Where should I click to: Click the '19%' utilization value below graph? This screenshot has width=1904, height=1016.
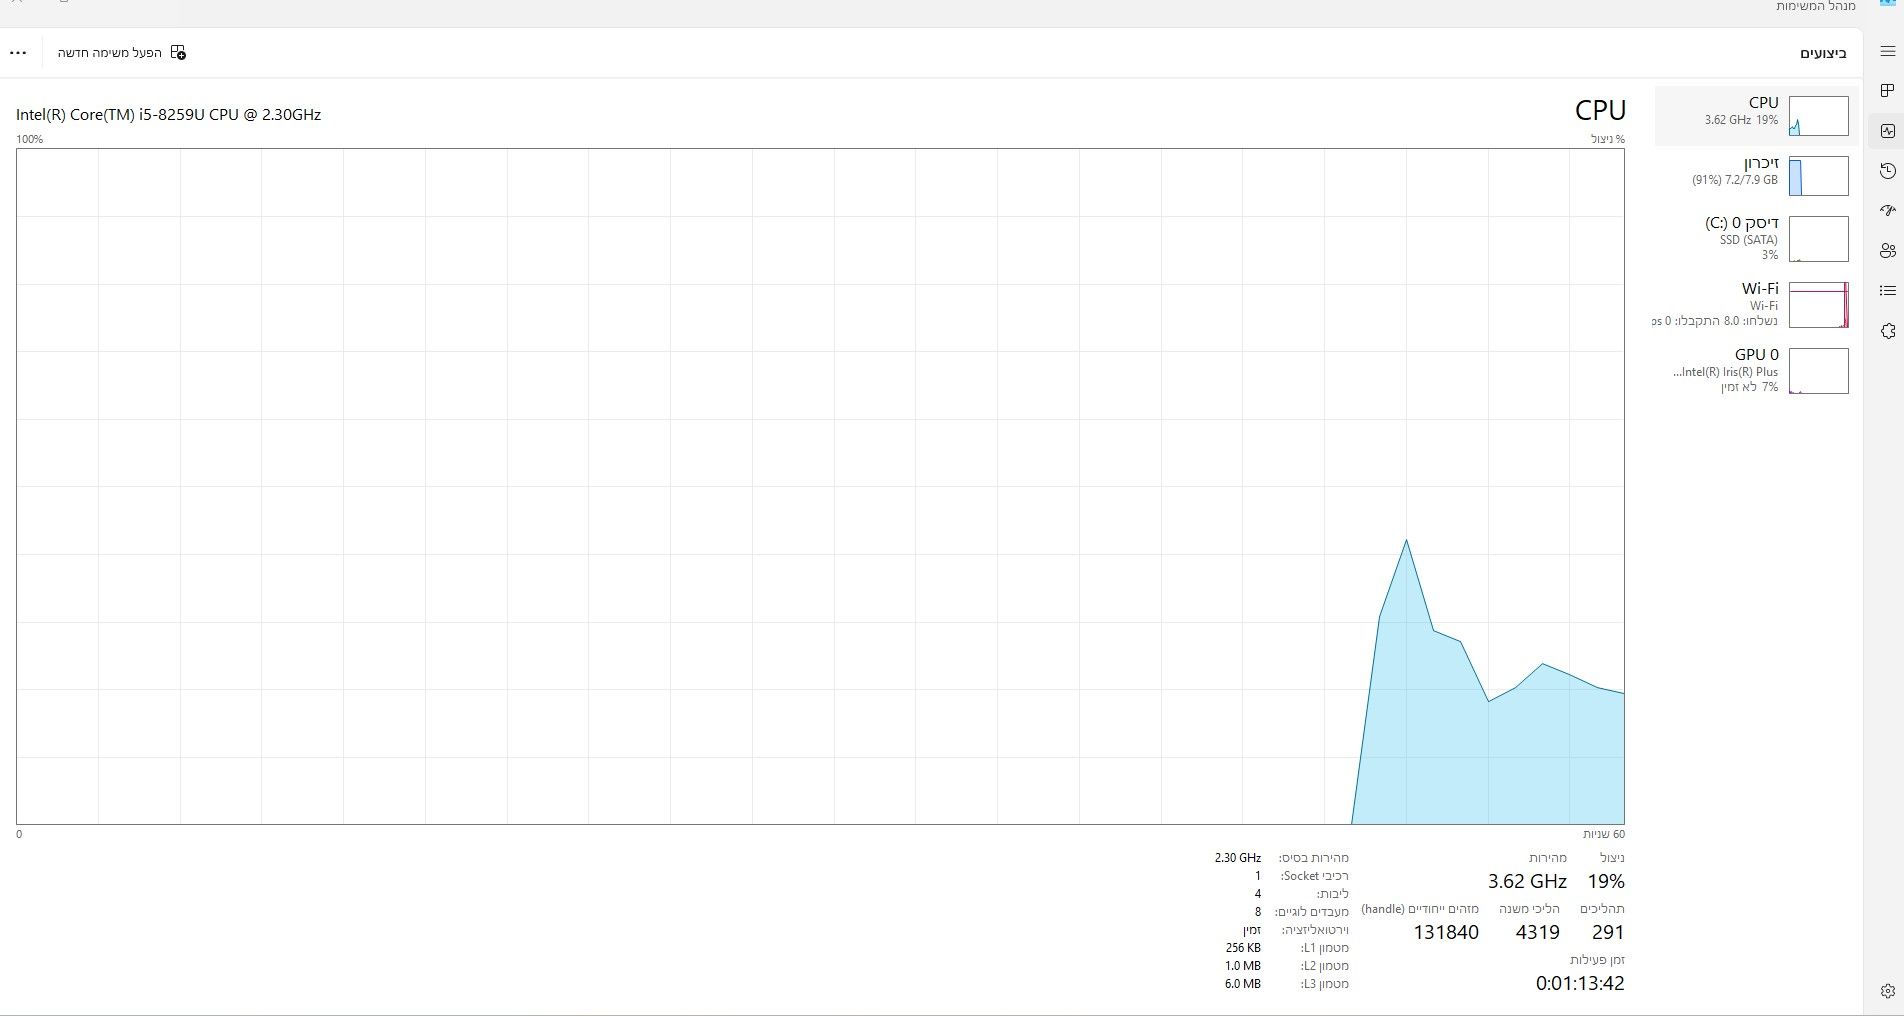[x=1606, y=881]
